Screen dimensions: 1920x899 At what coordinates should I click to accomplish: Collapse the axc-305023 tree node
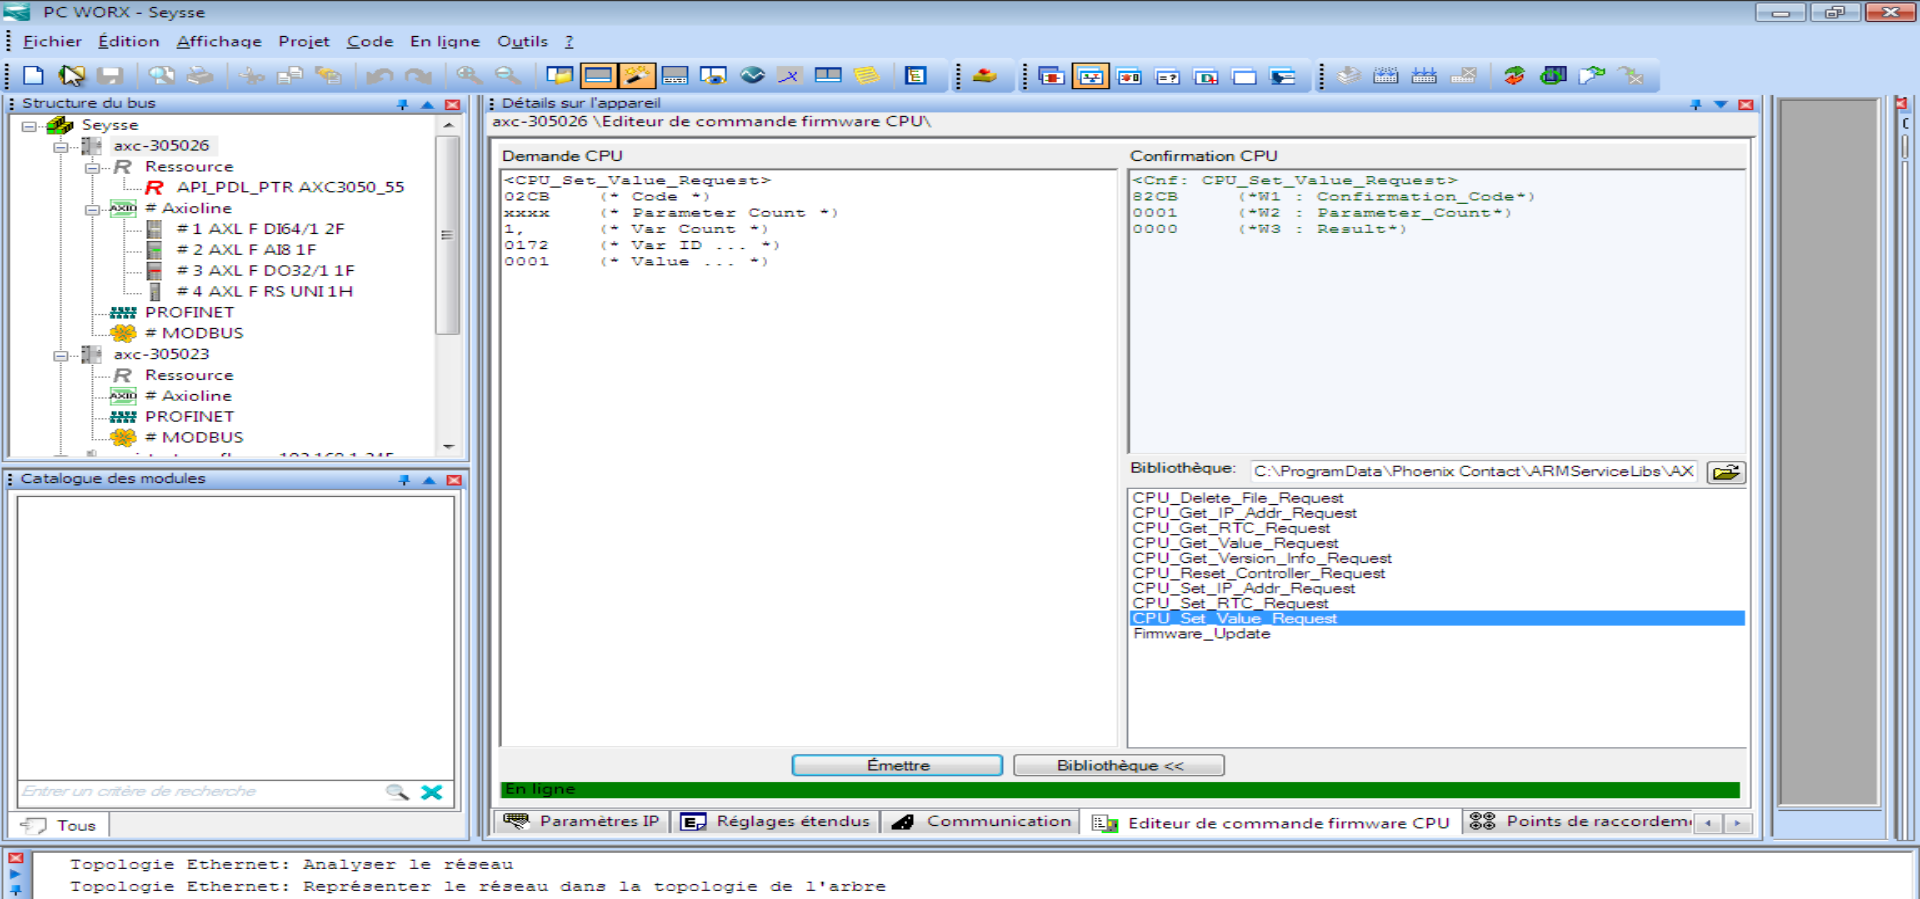point(60,355)
